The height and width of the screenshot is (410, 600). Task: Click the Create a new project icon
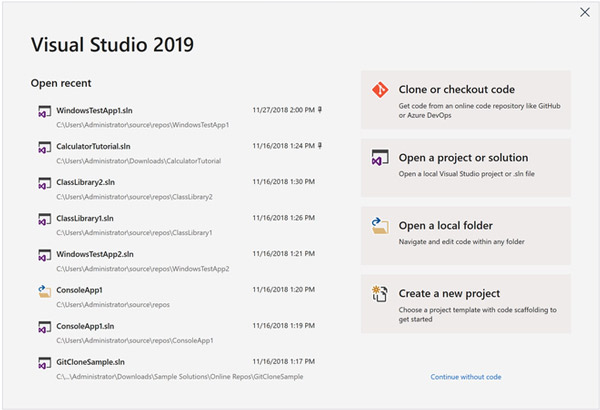coord(380,295)
